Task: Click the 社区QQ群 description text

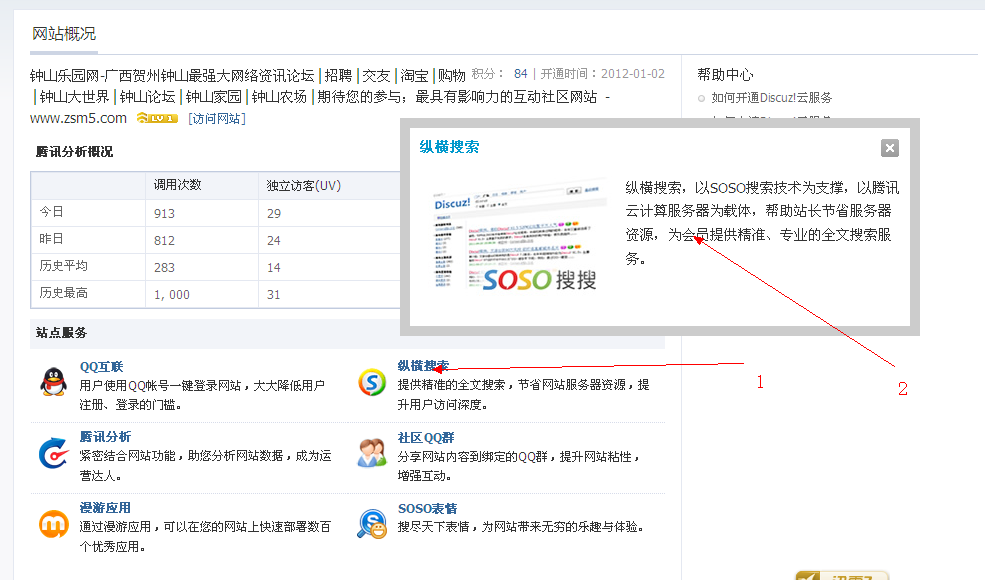Action: point(519,466)
